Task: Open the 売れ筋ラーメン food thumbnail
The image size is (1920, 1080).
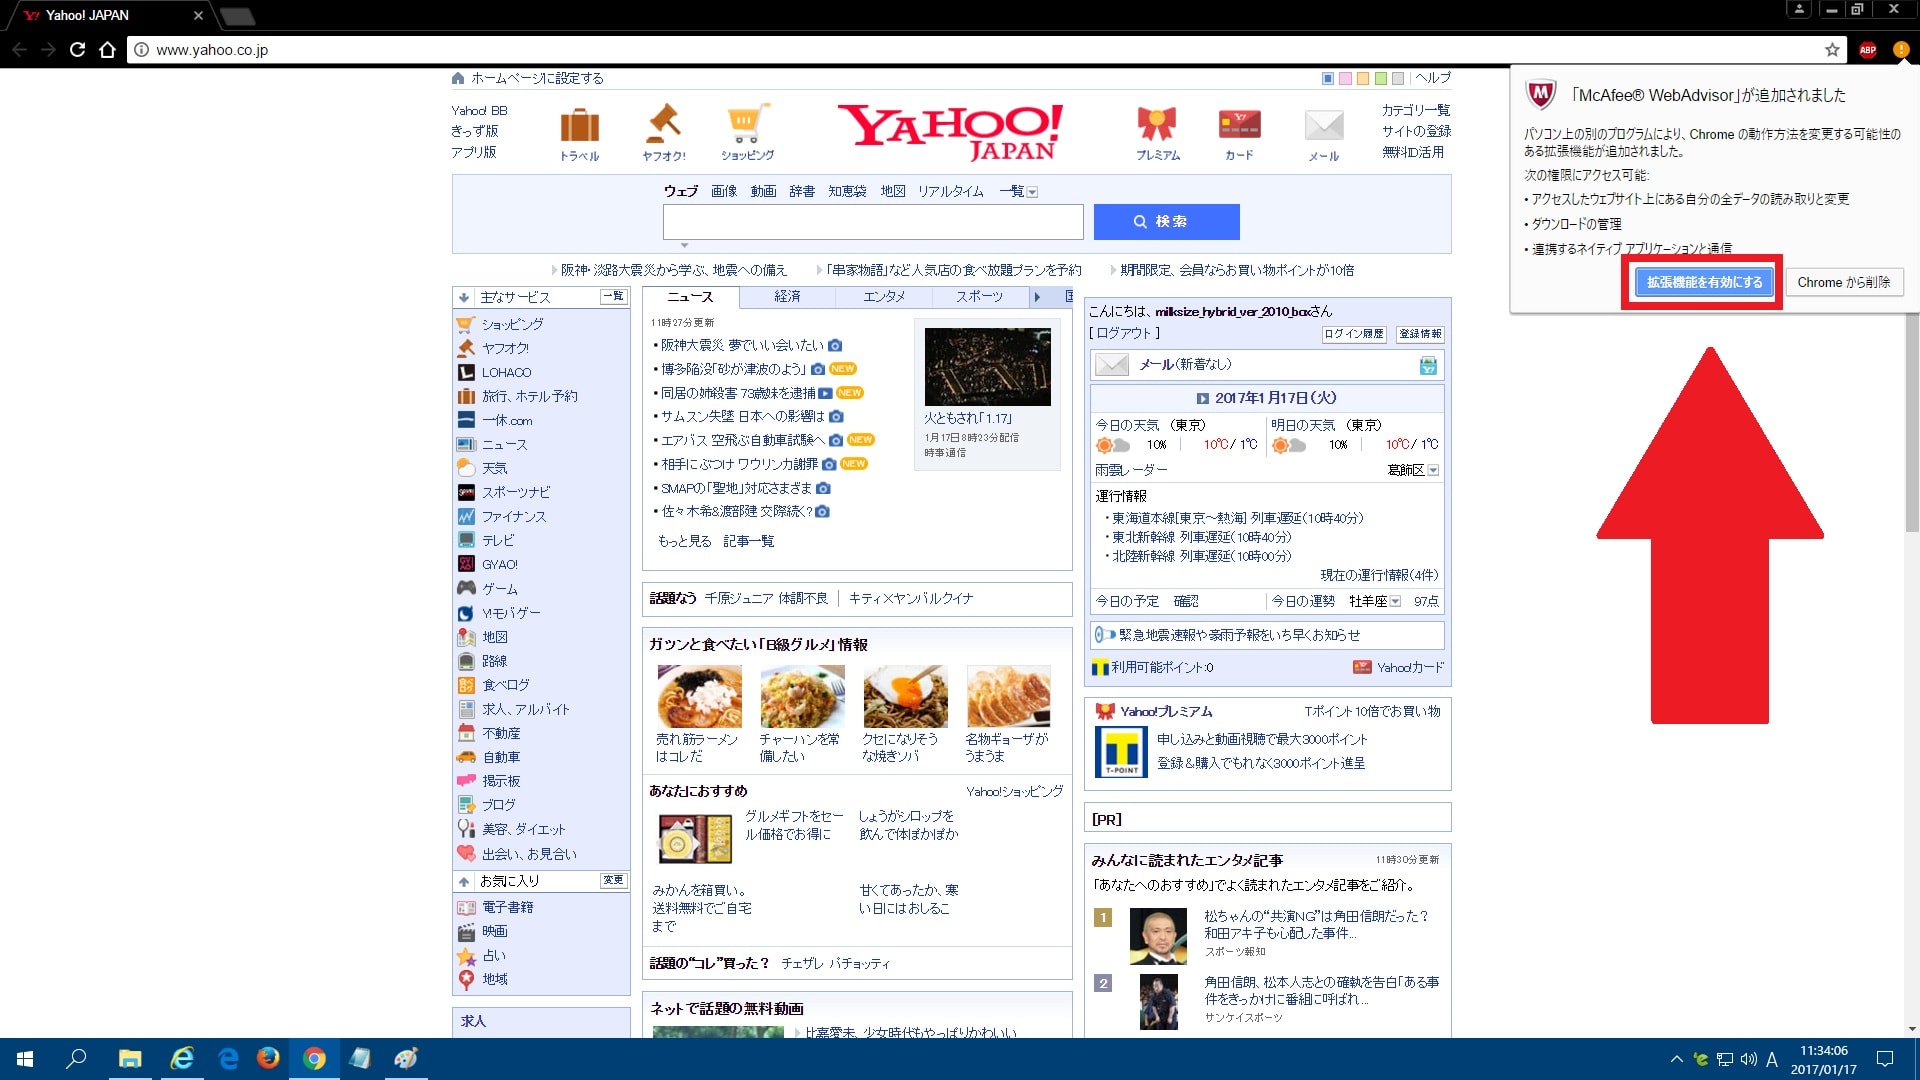Action: (699, 697)
